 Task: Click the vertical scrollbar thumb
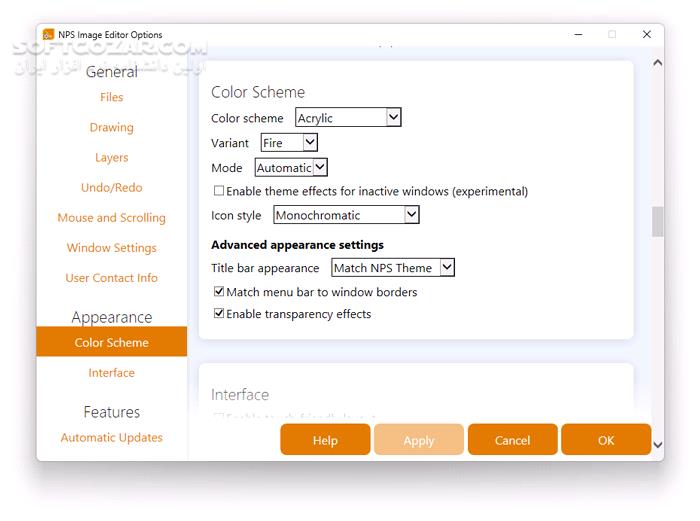657,222
